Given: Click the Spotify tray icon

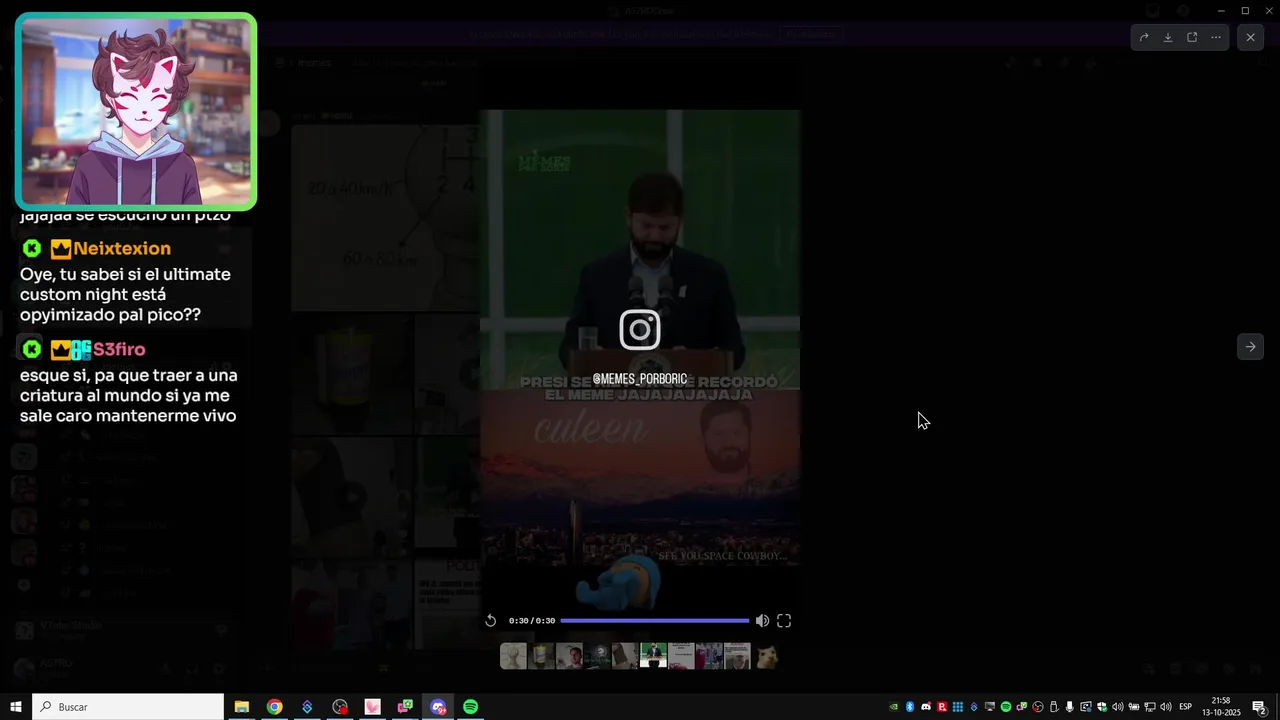Looking at the screenshot, I should click(1006, 707).
